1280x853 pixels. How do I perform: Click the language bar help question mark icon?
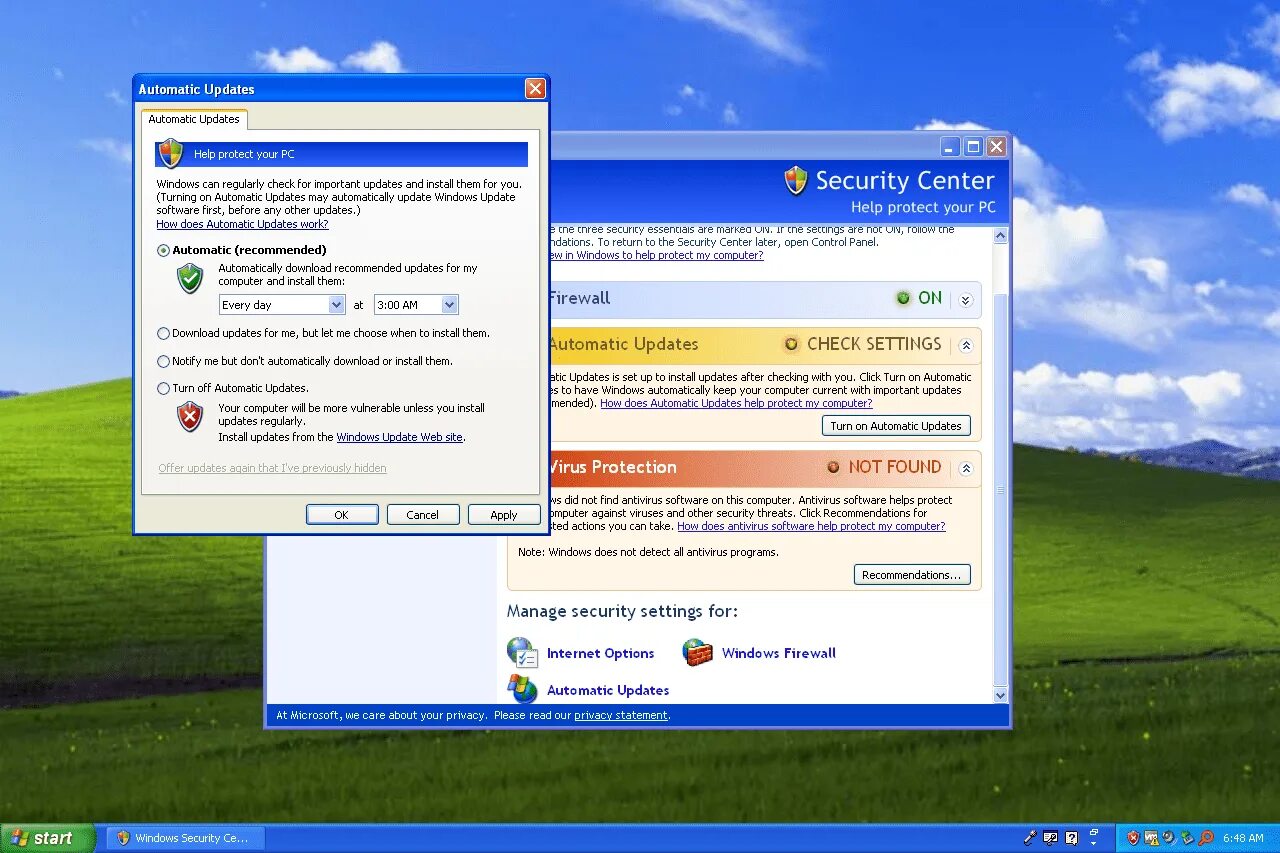[1072, 838]
